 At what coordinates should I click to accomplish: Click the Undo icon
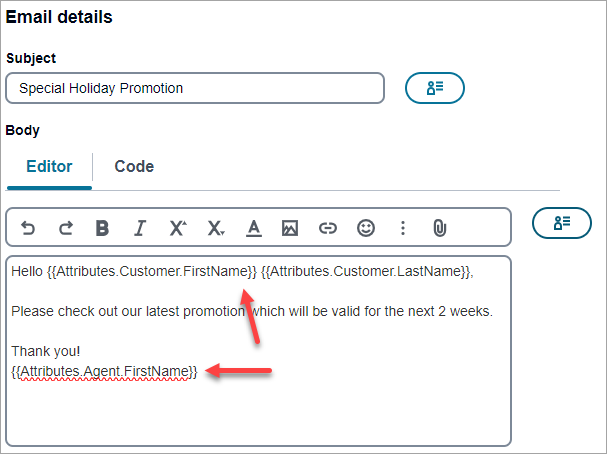[x=28, y=228]
